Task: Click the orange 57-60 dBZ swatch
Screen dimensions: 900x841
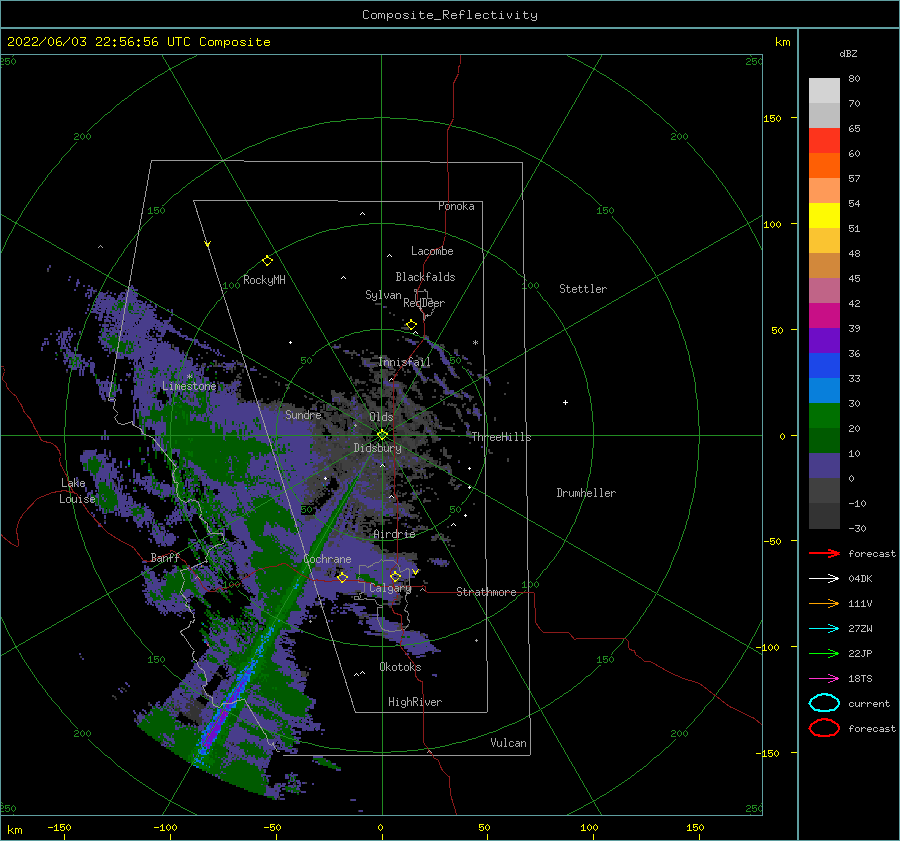Action: (824, 166)
